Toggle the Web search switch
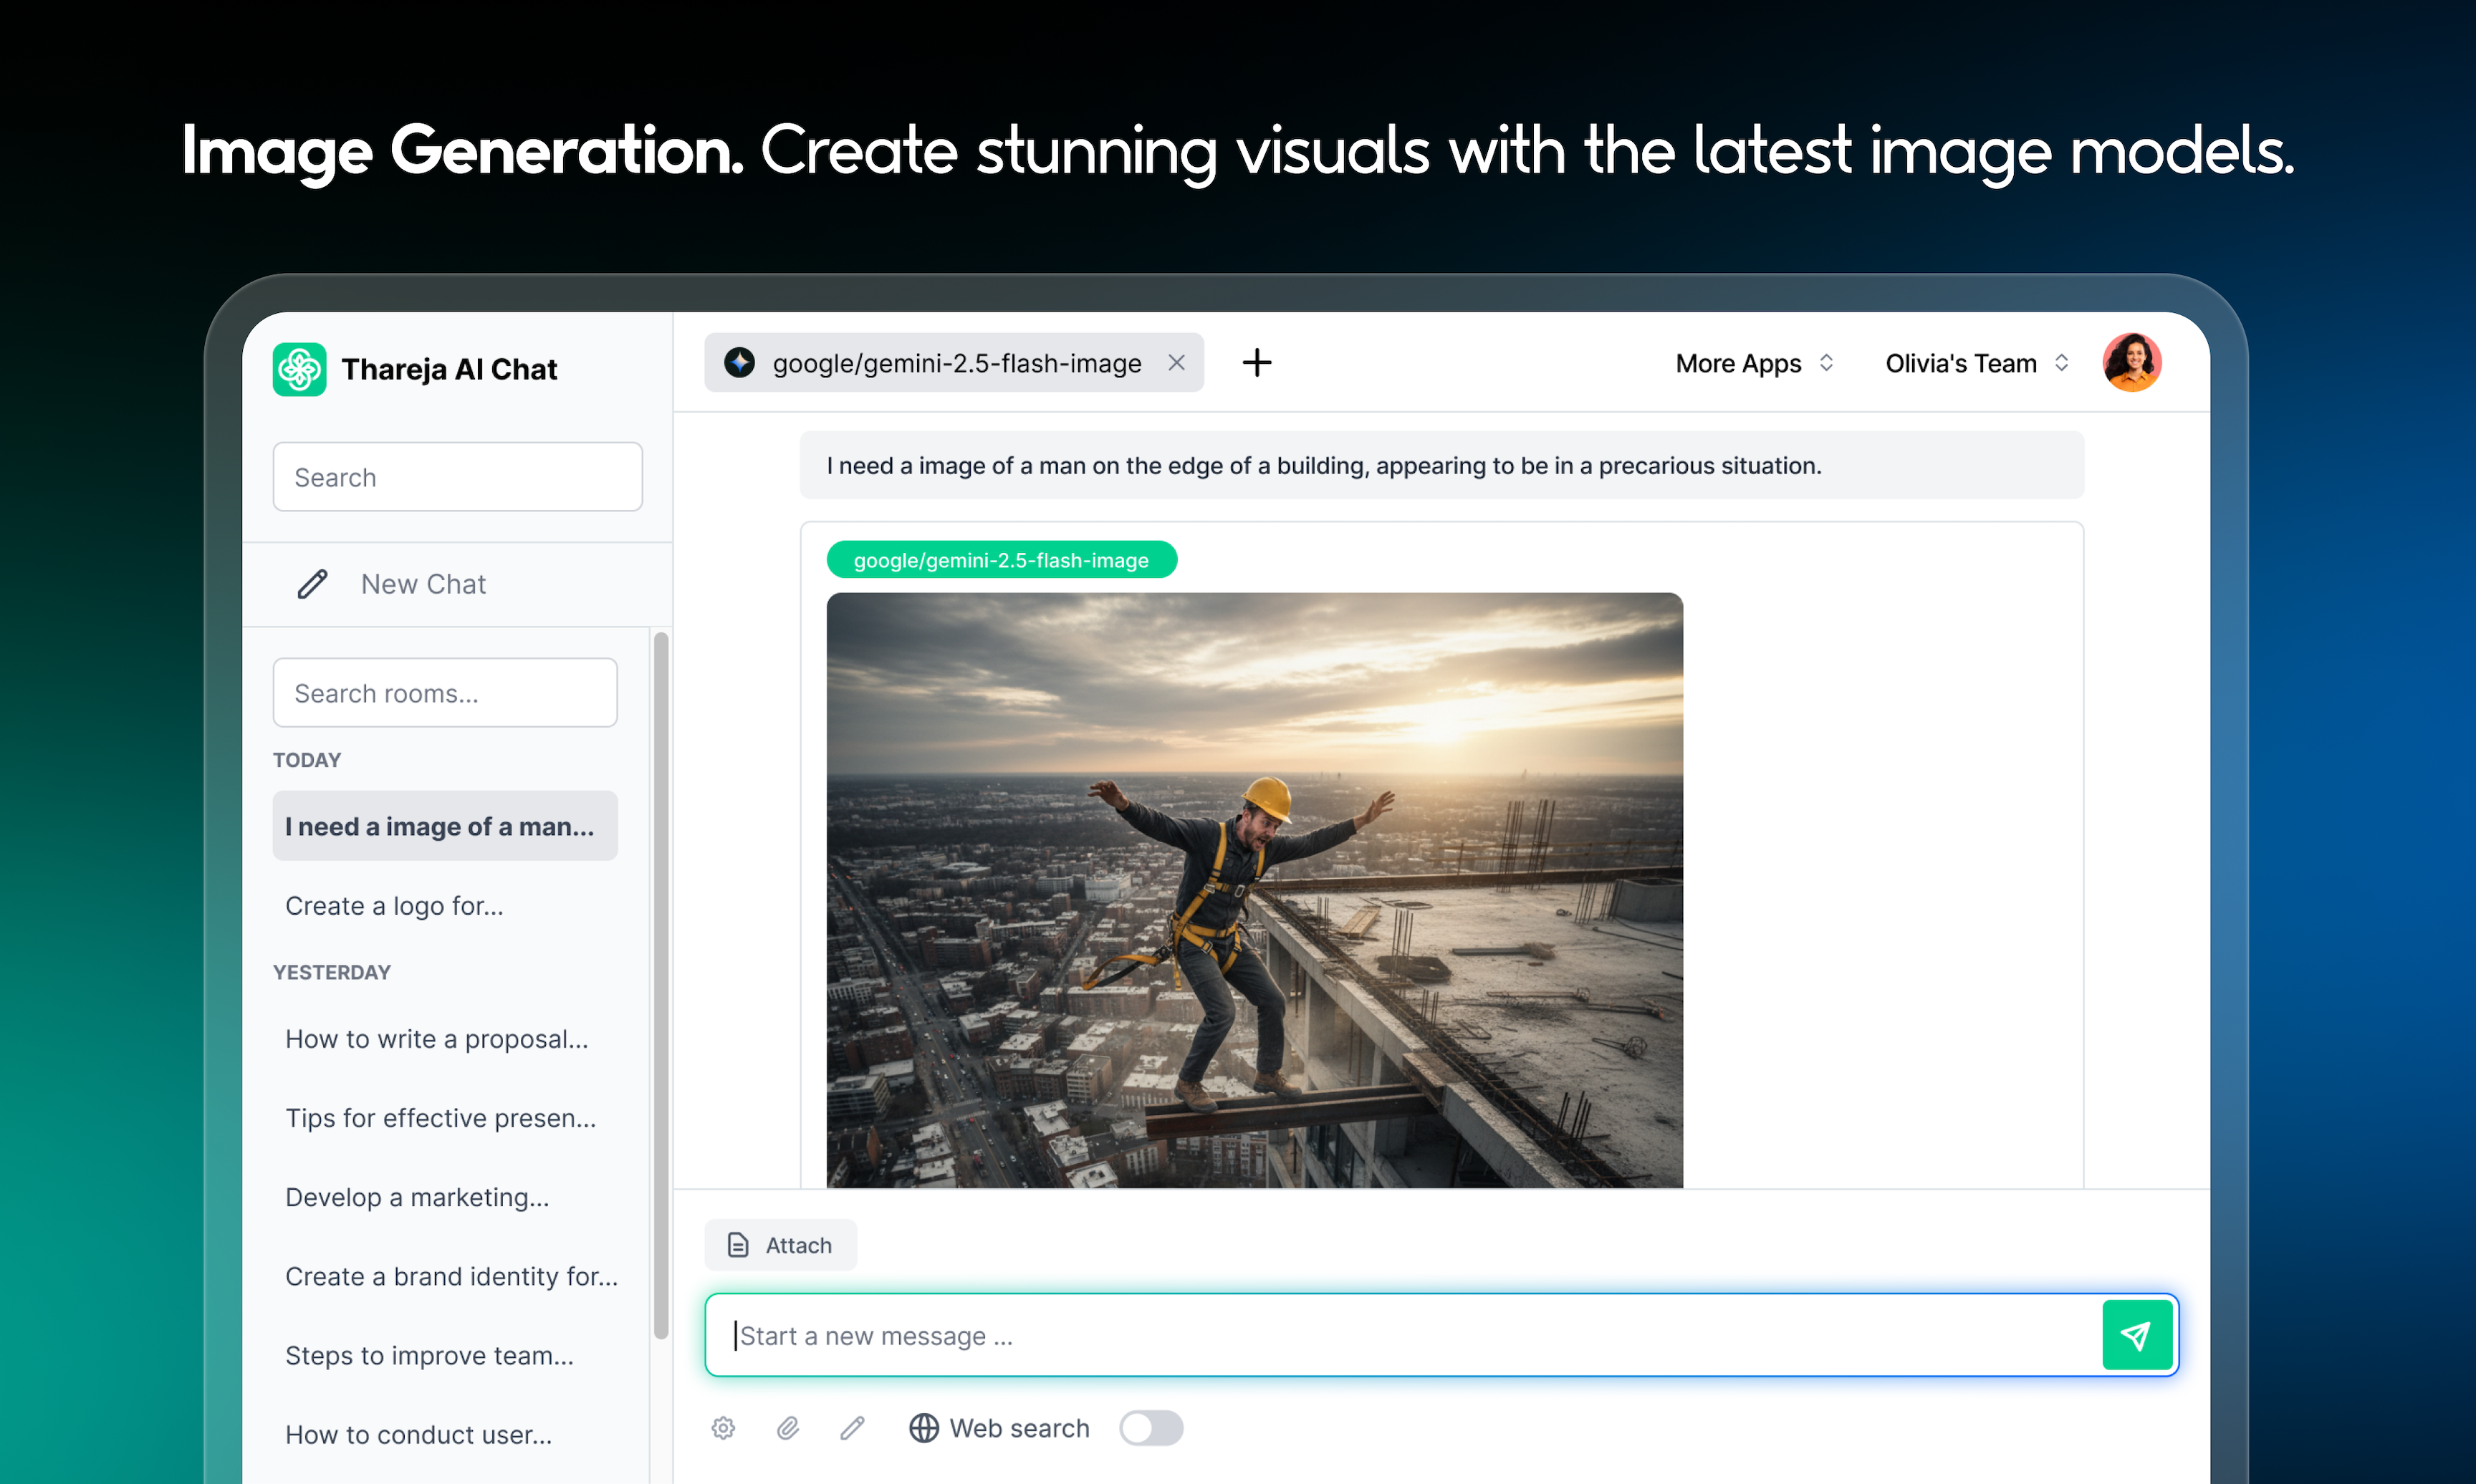 pyautogui.click(x=1150, y=1428)
